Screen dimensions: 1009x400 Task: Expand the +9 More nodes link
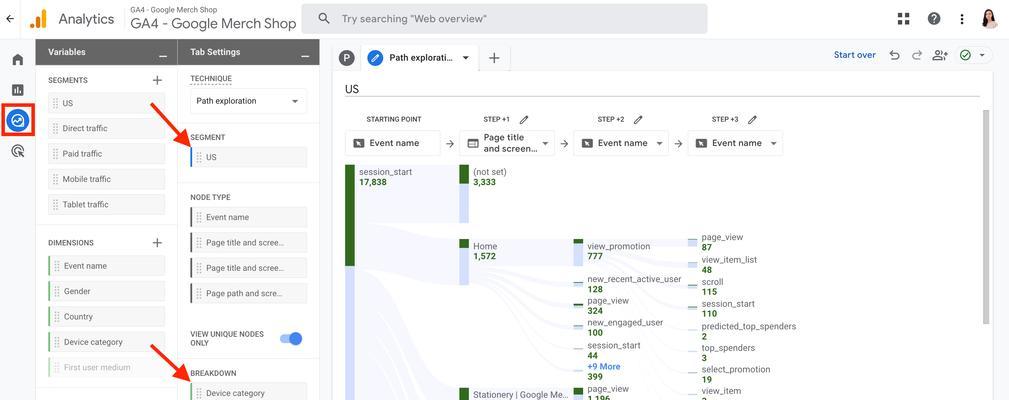click(604, 367)
